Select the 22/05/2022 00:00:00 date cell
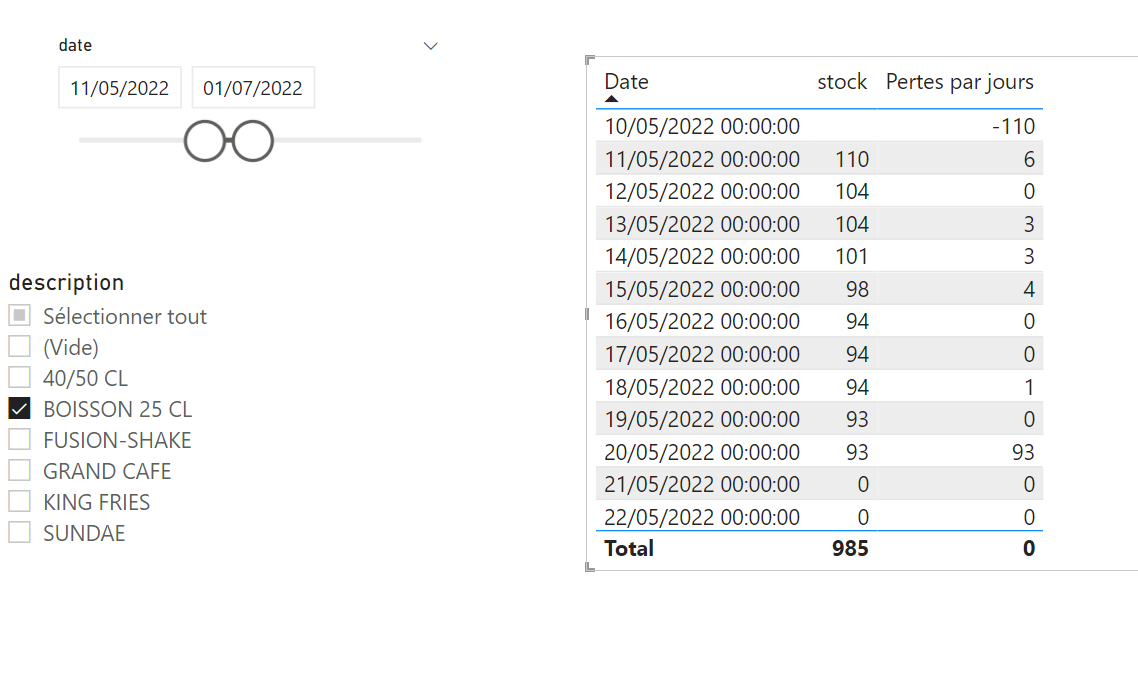Screen dimensions: 1138x699 pyautogui.click(x=702, y=517)
